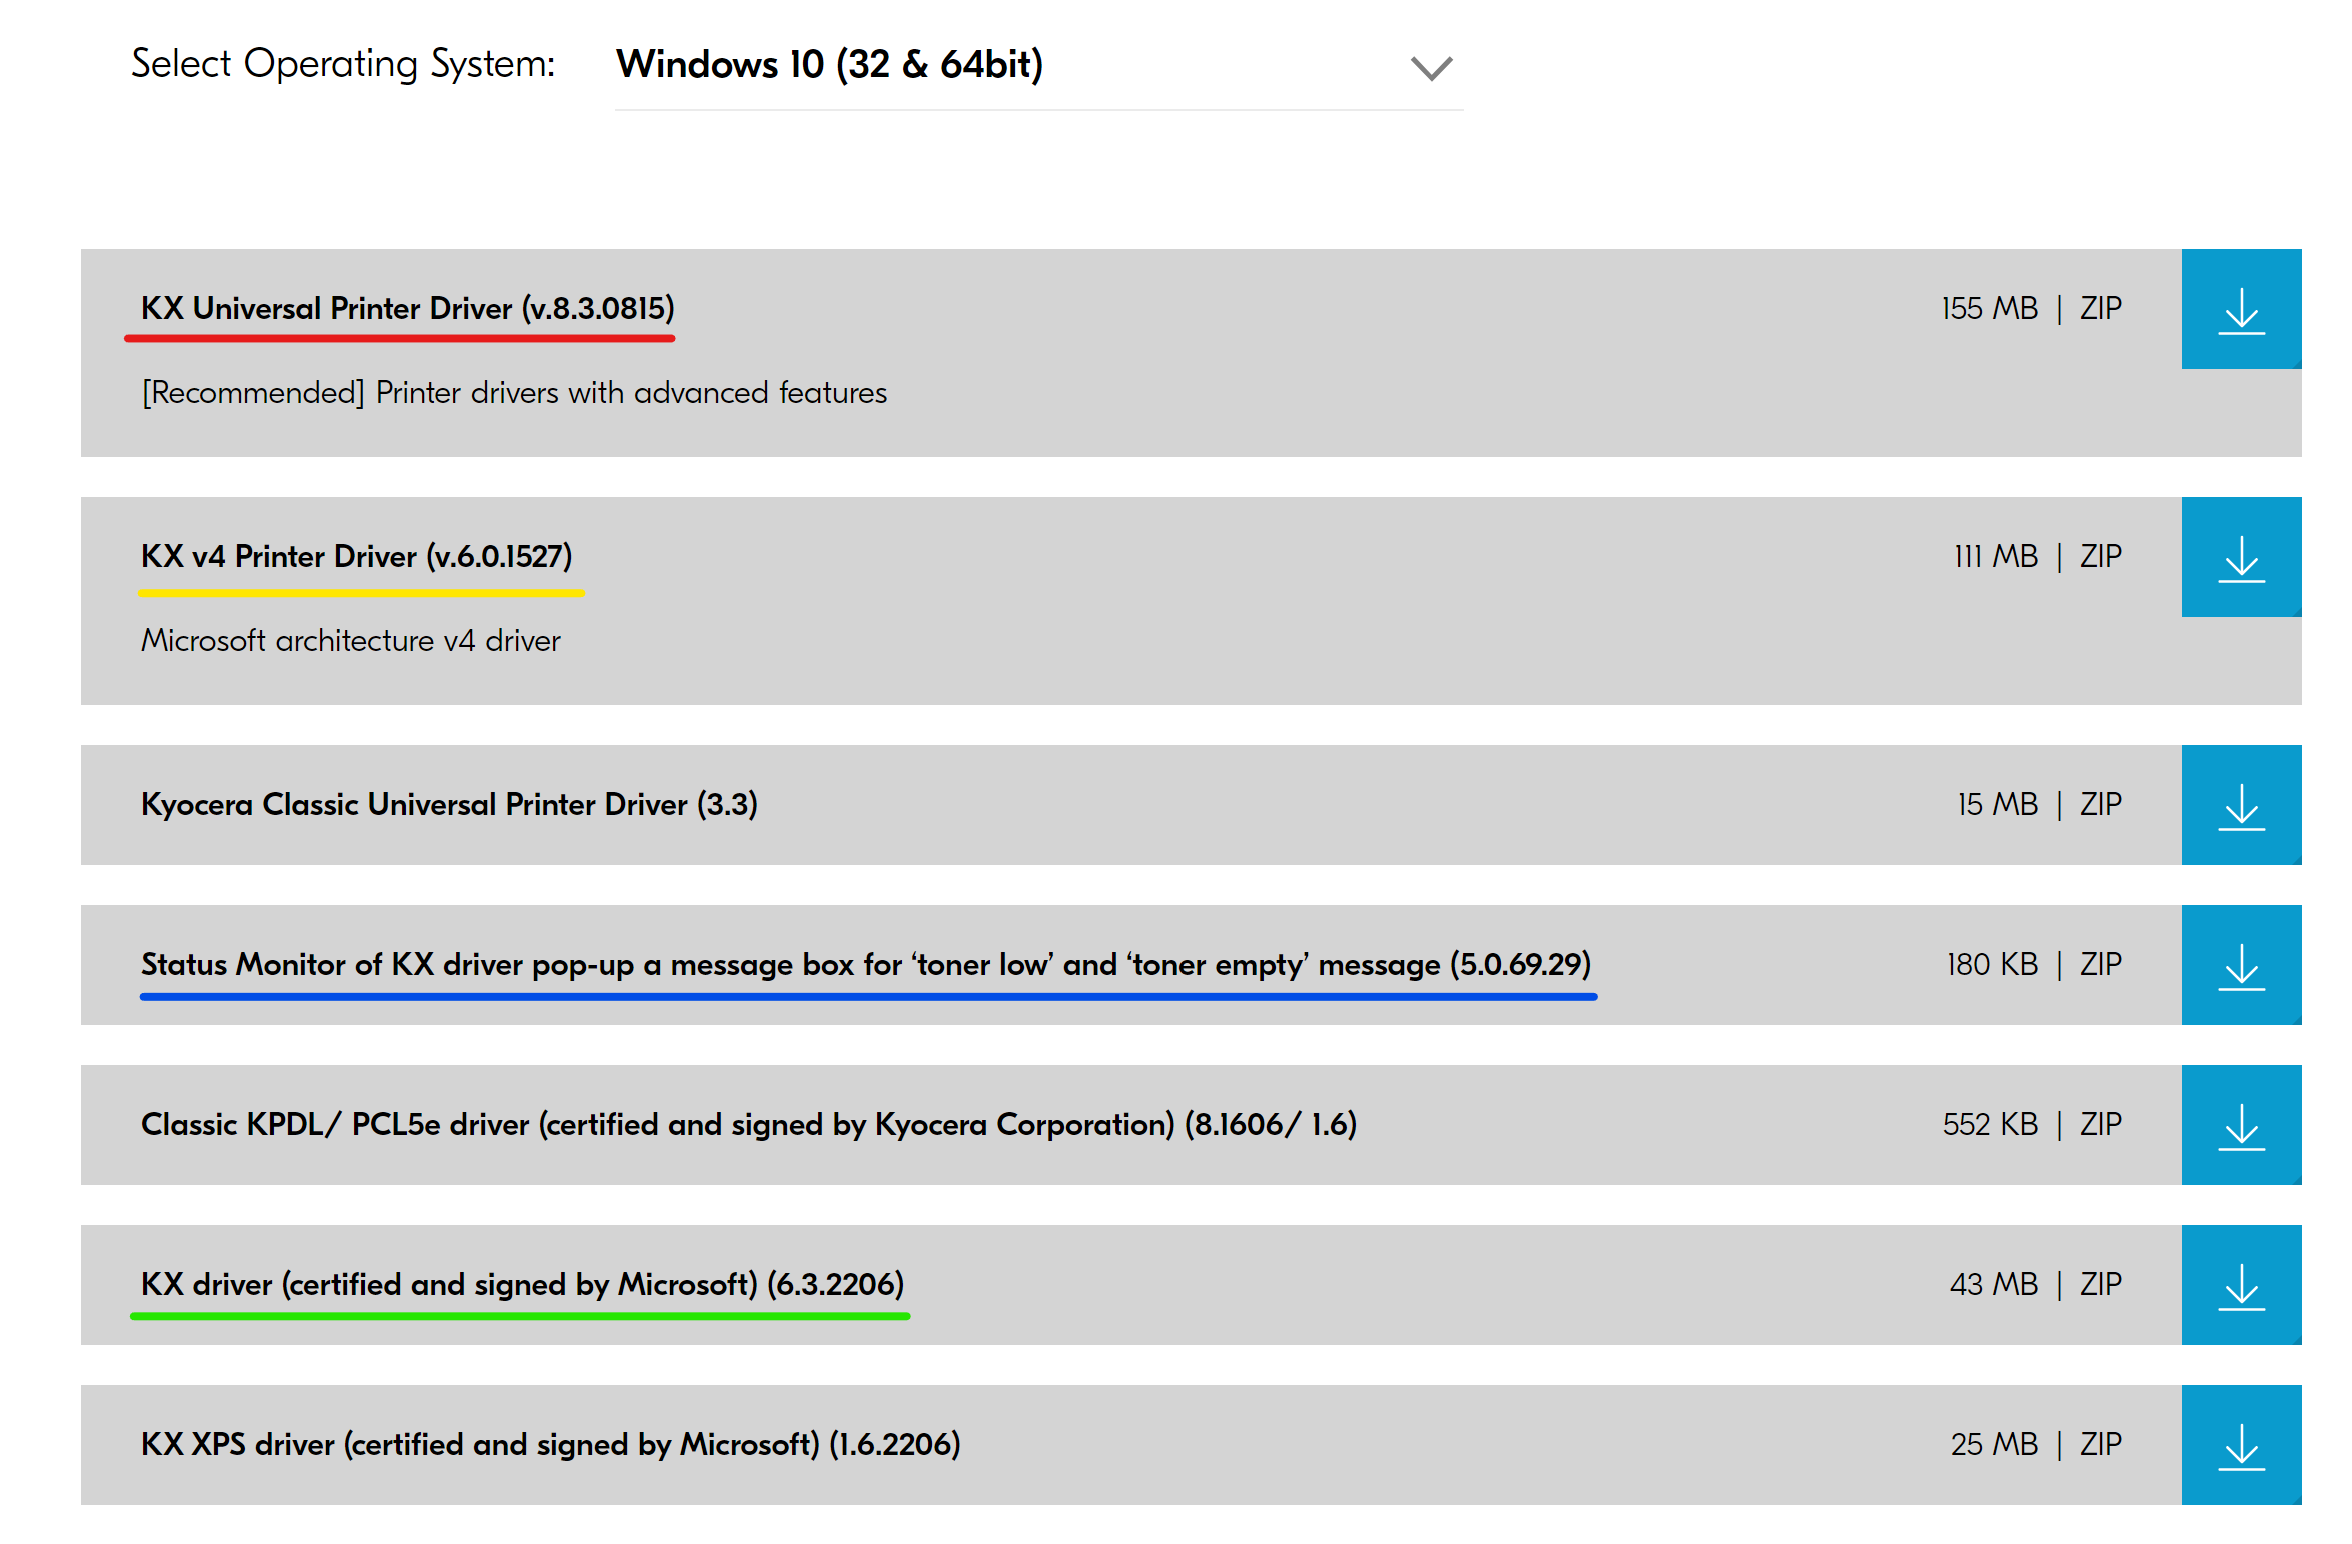Select Classic KPDL/ PCL5e driver title
Screen dimensions: 2352x1544
coord(748,1124)
